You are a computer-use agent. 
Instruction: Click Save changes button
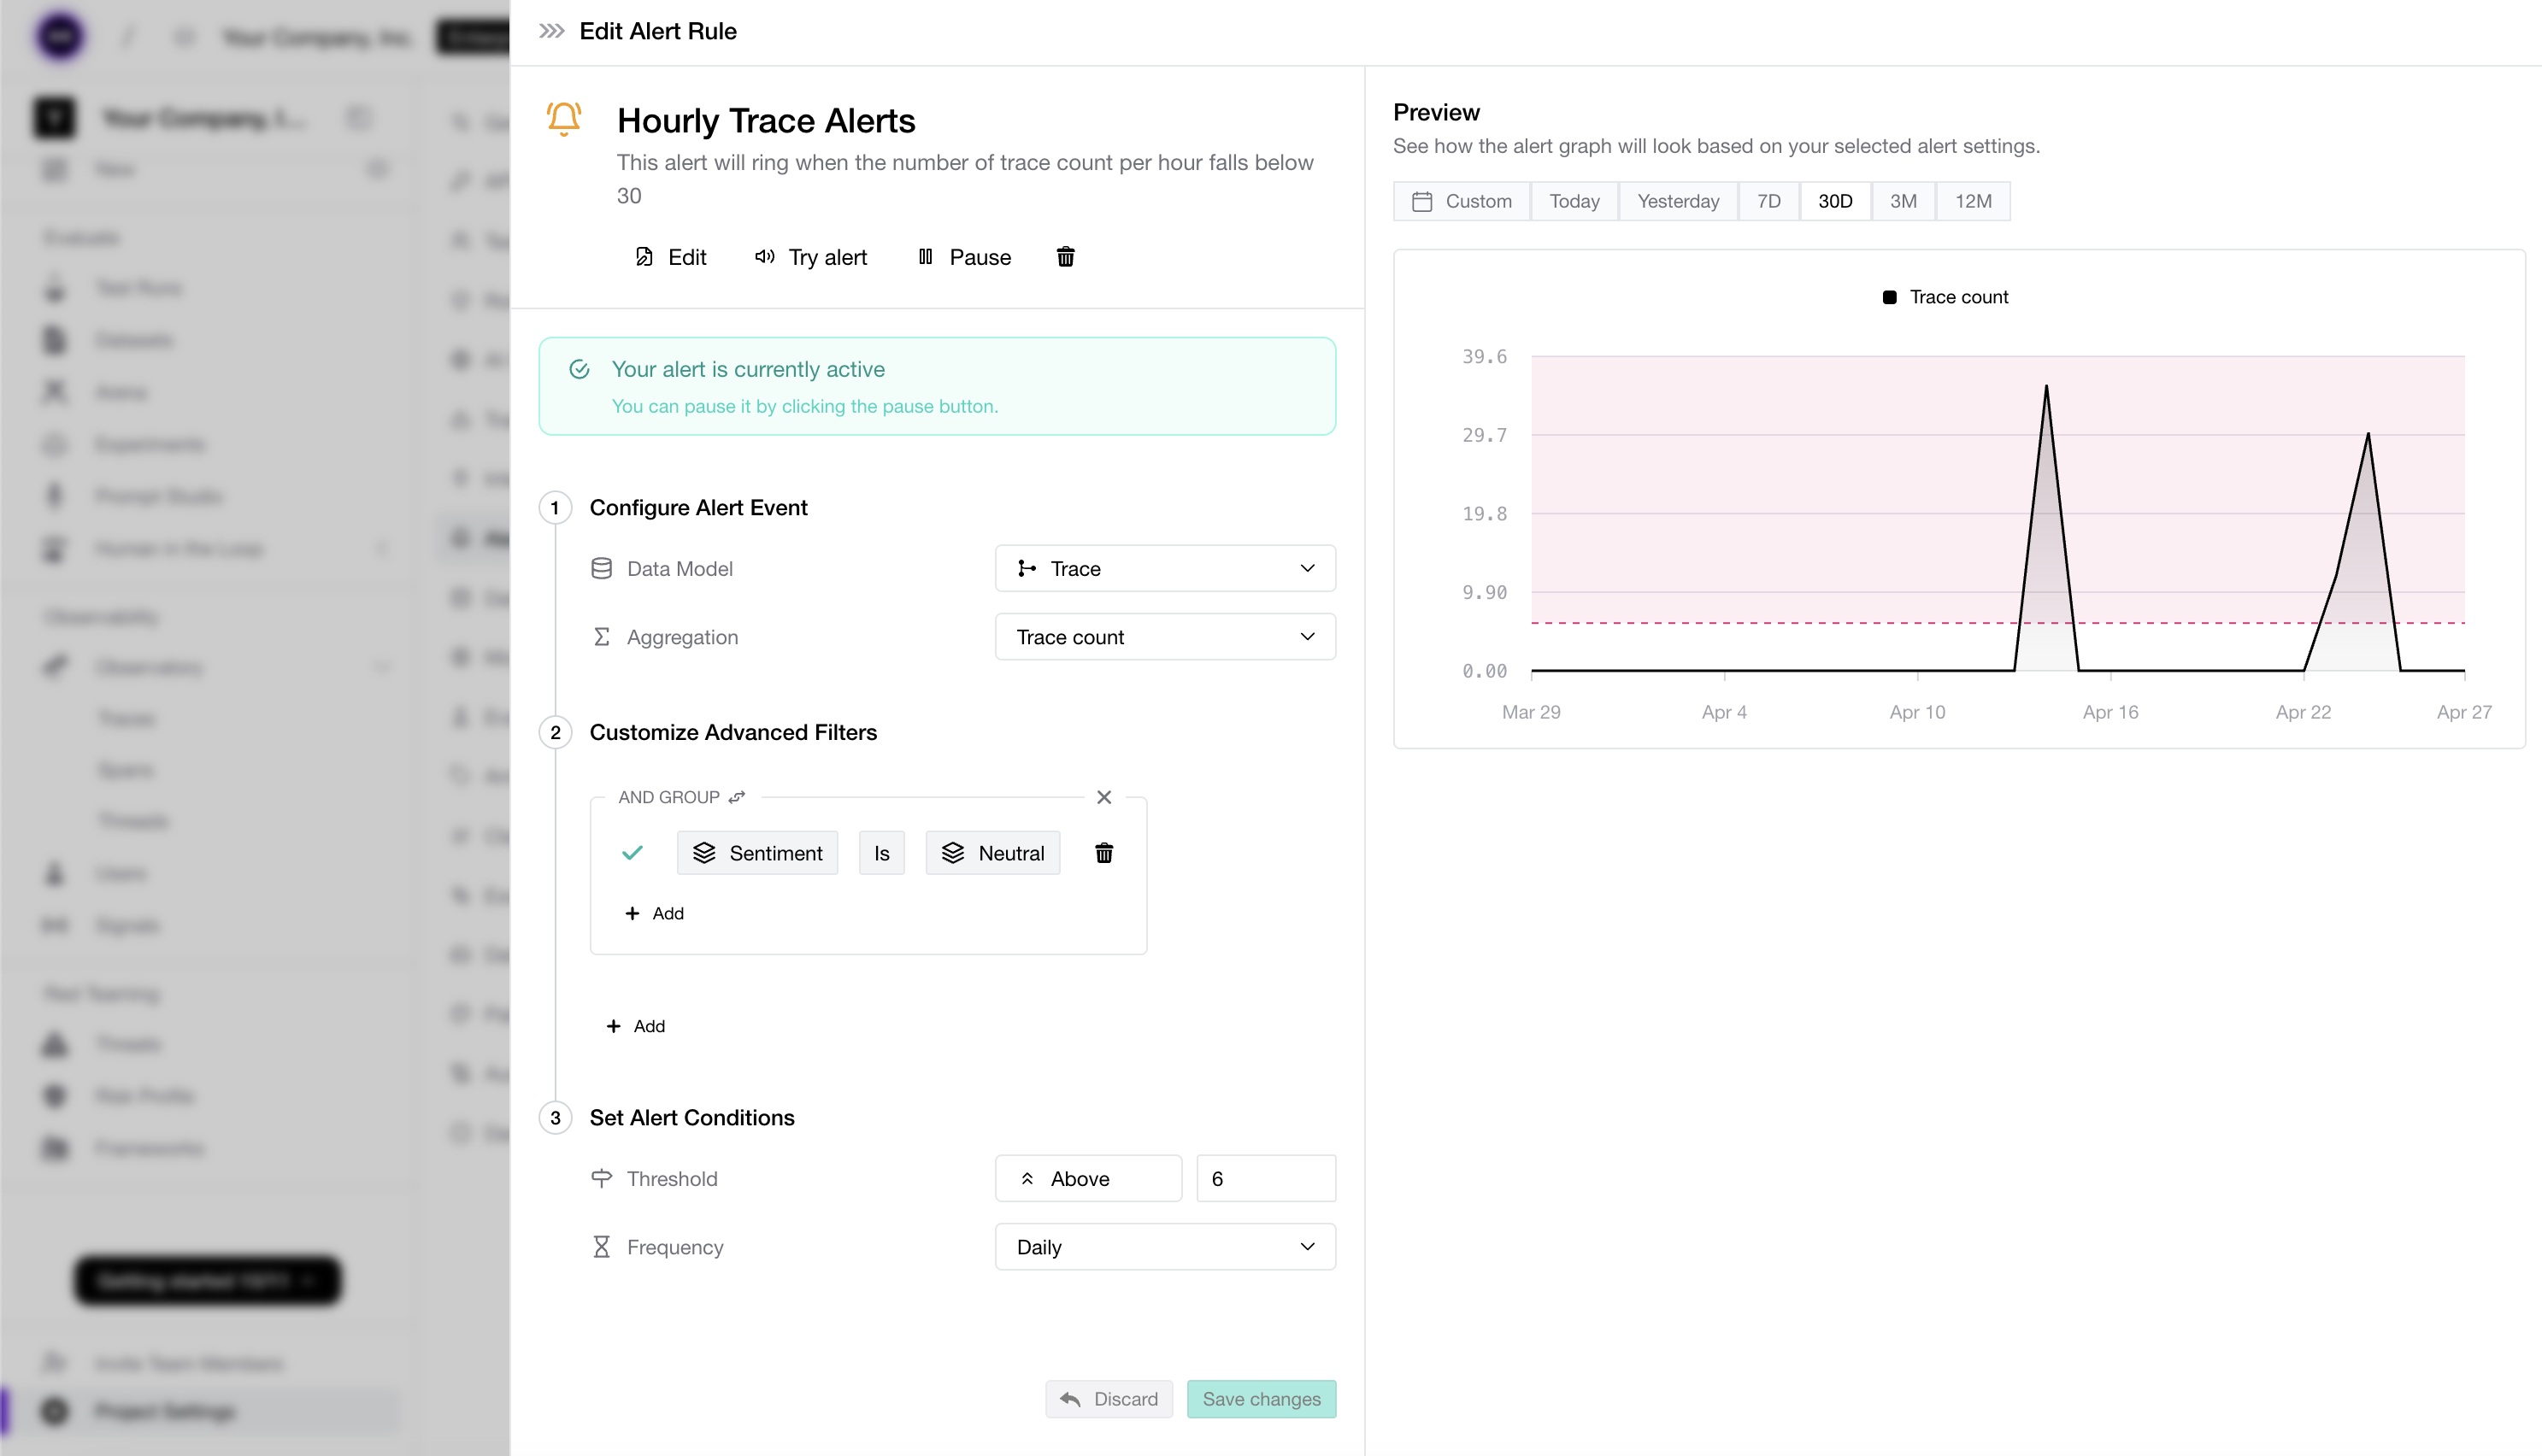(x=1260, y=1399)
